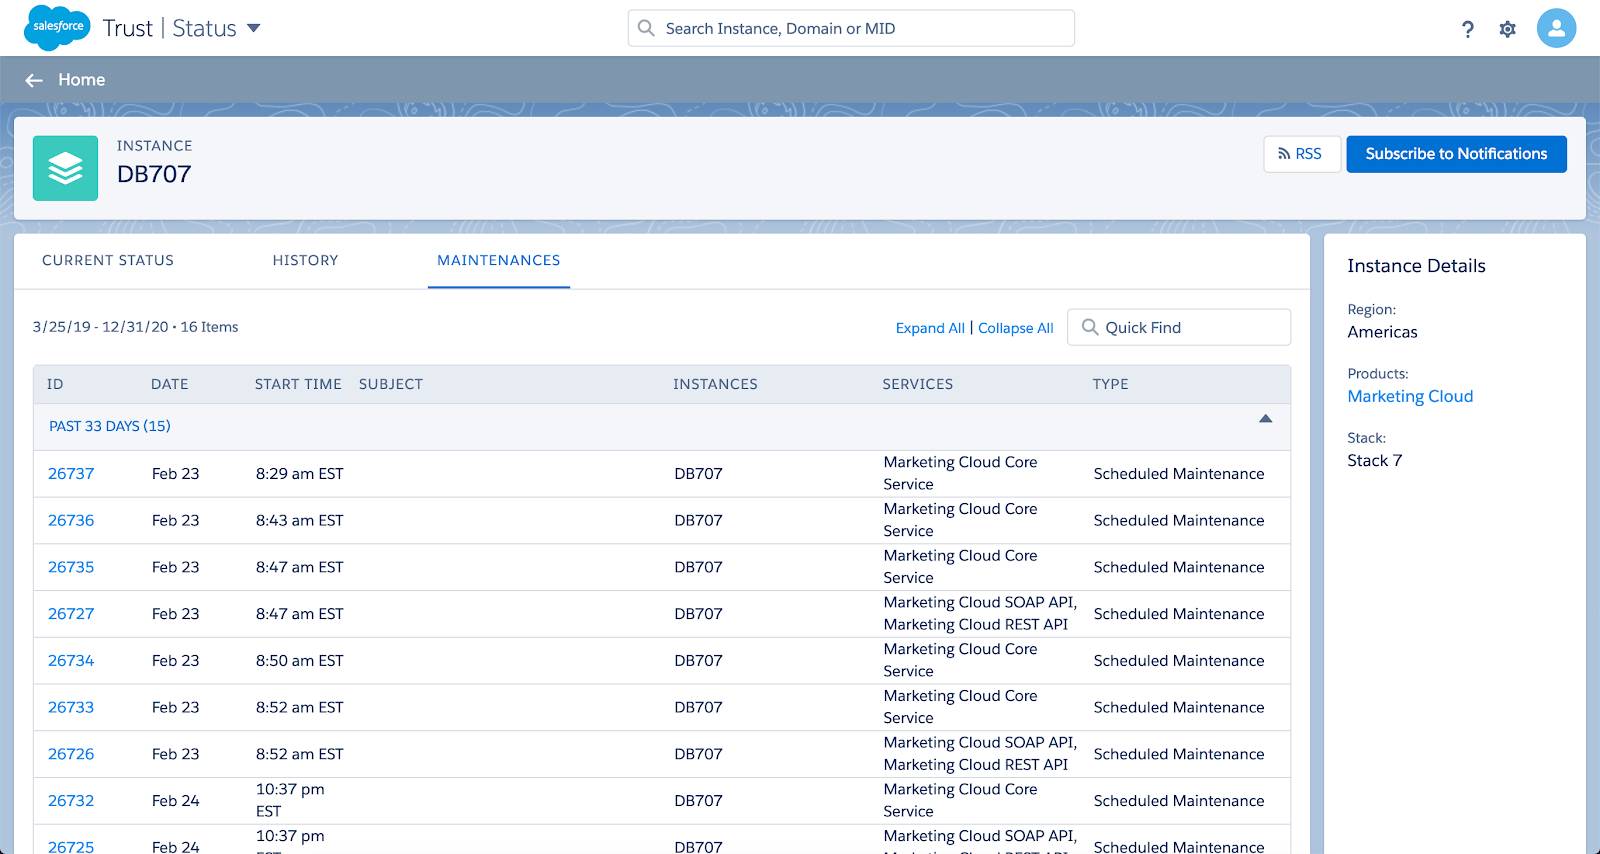Open maintenance ID 26727

pos(71,614)
